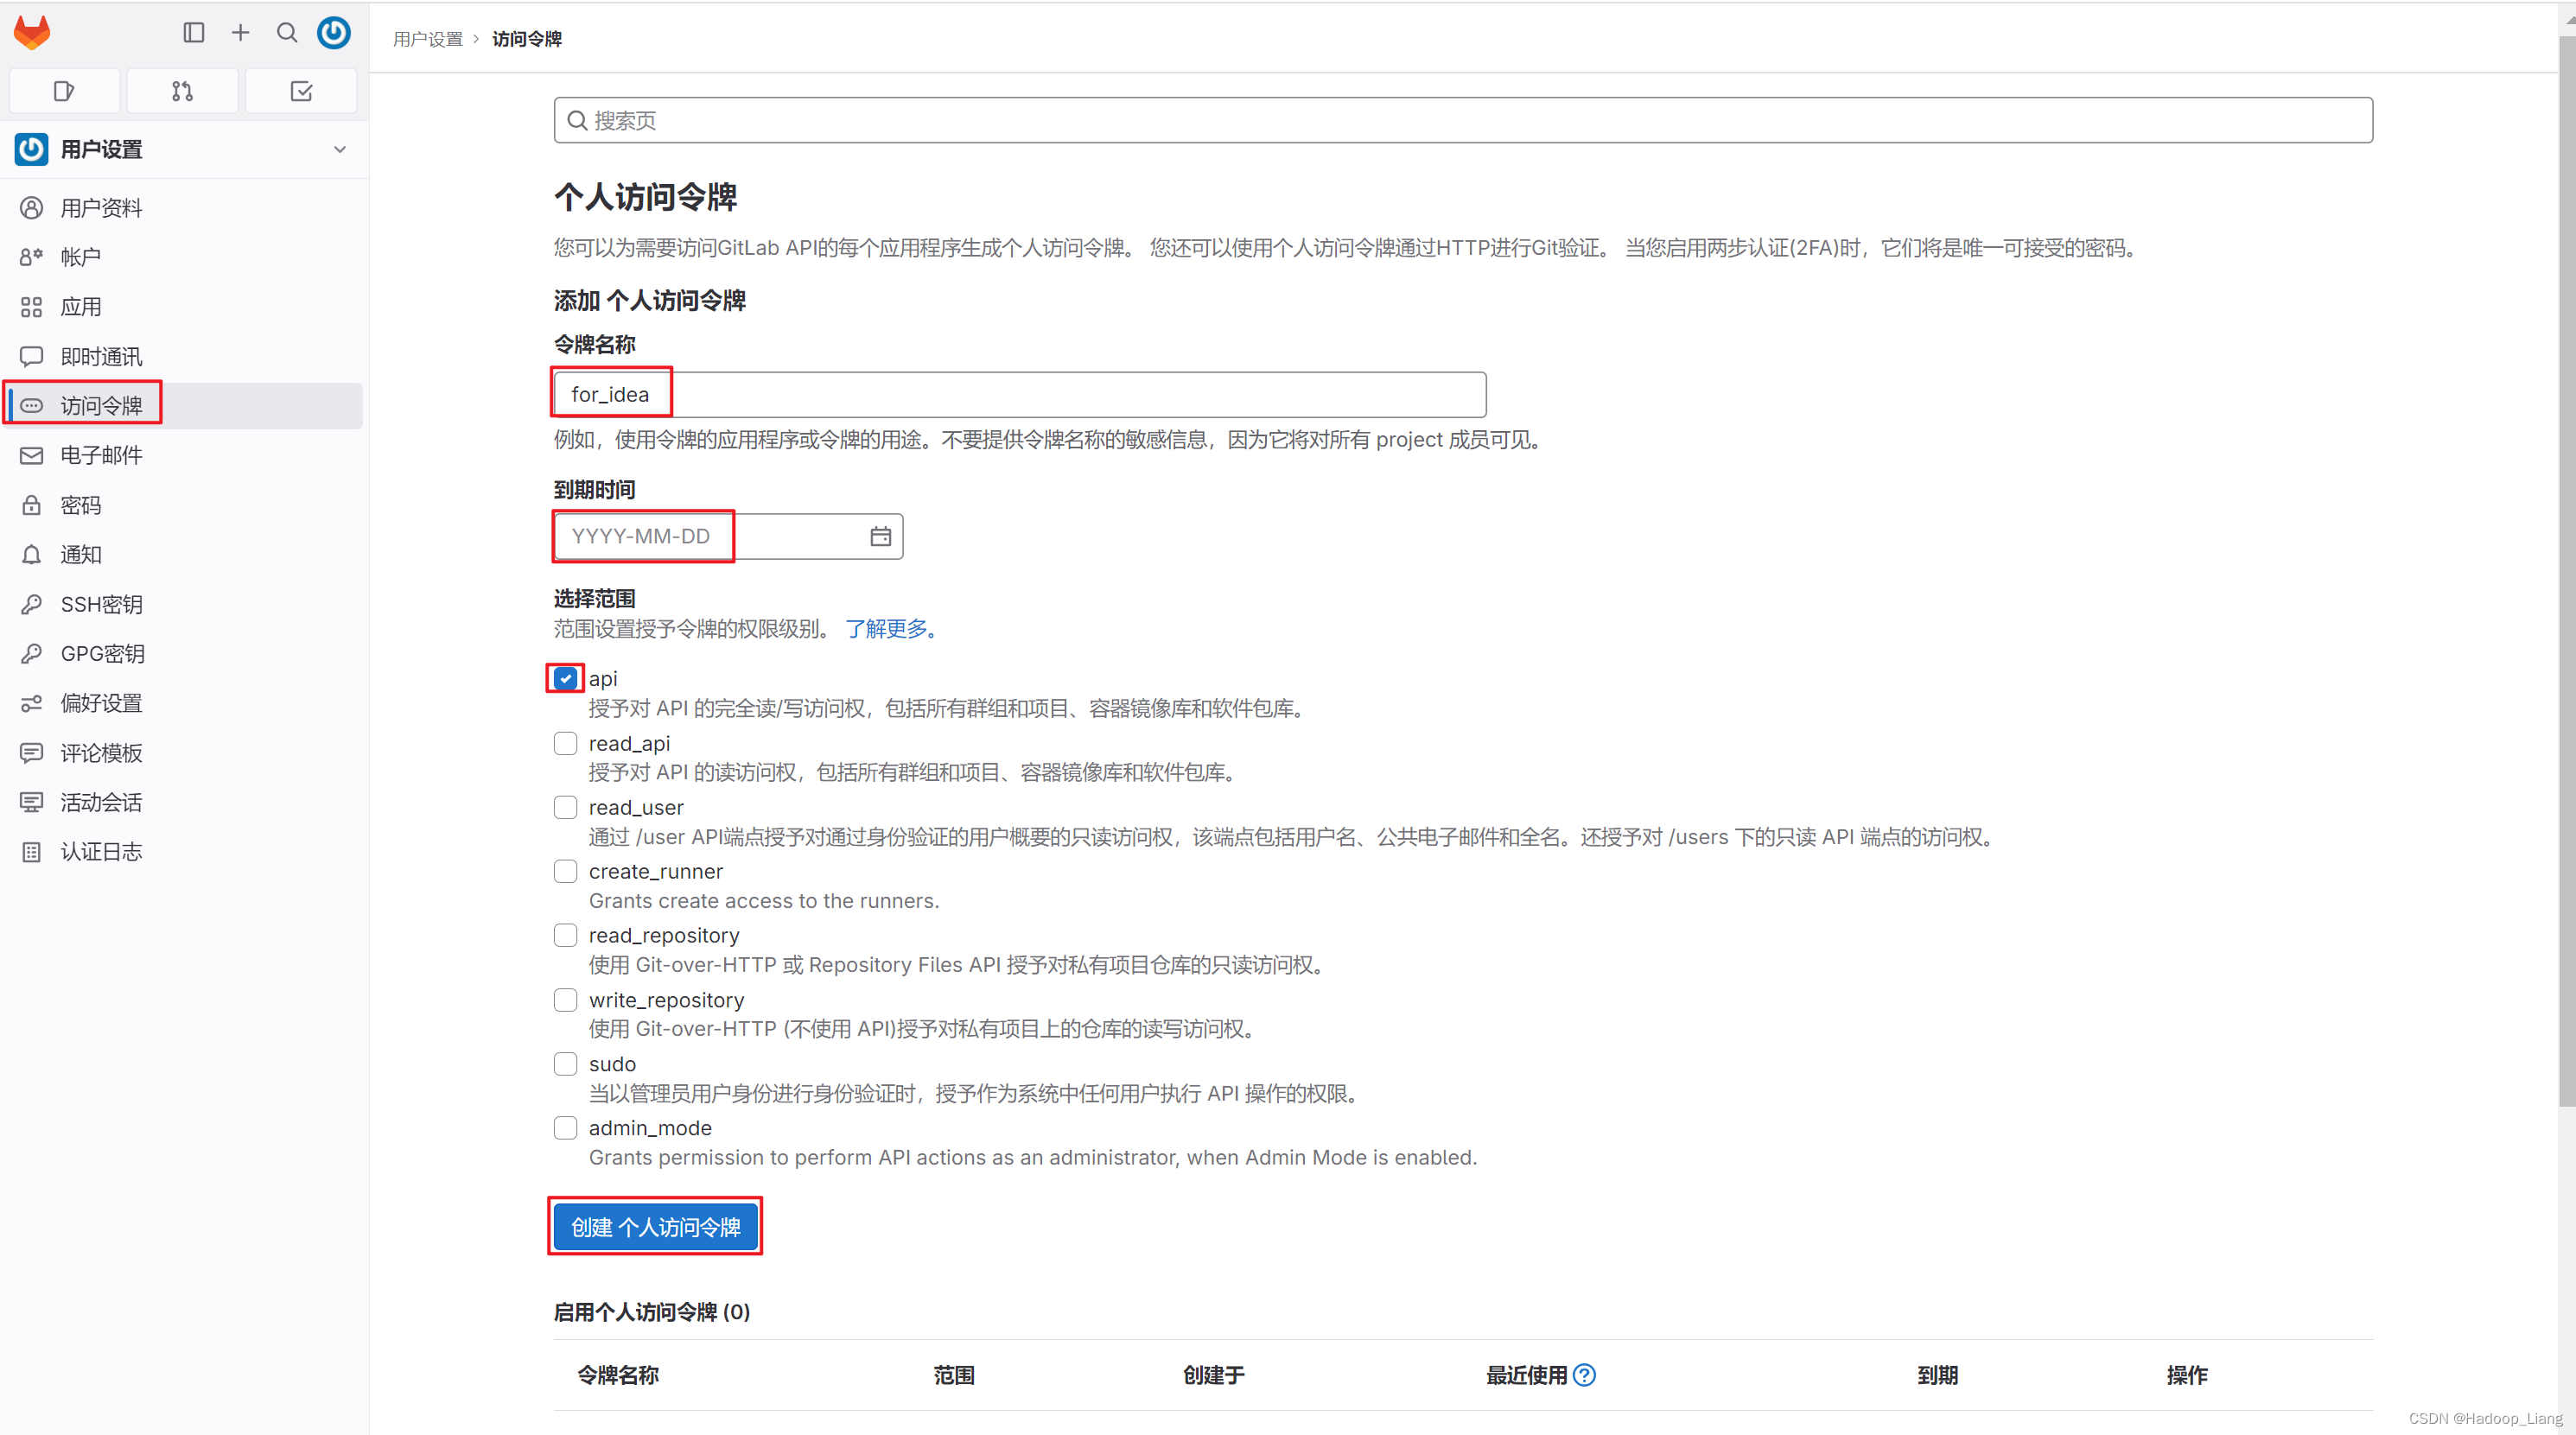Open the plus create-new menu icon
2576x1435 pixels.
click(240, 33)
